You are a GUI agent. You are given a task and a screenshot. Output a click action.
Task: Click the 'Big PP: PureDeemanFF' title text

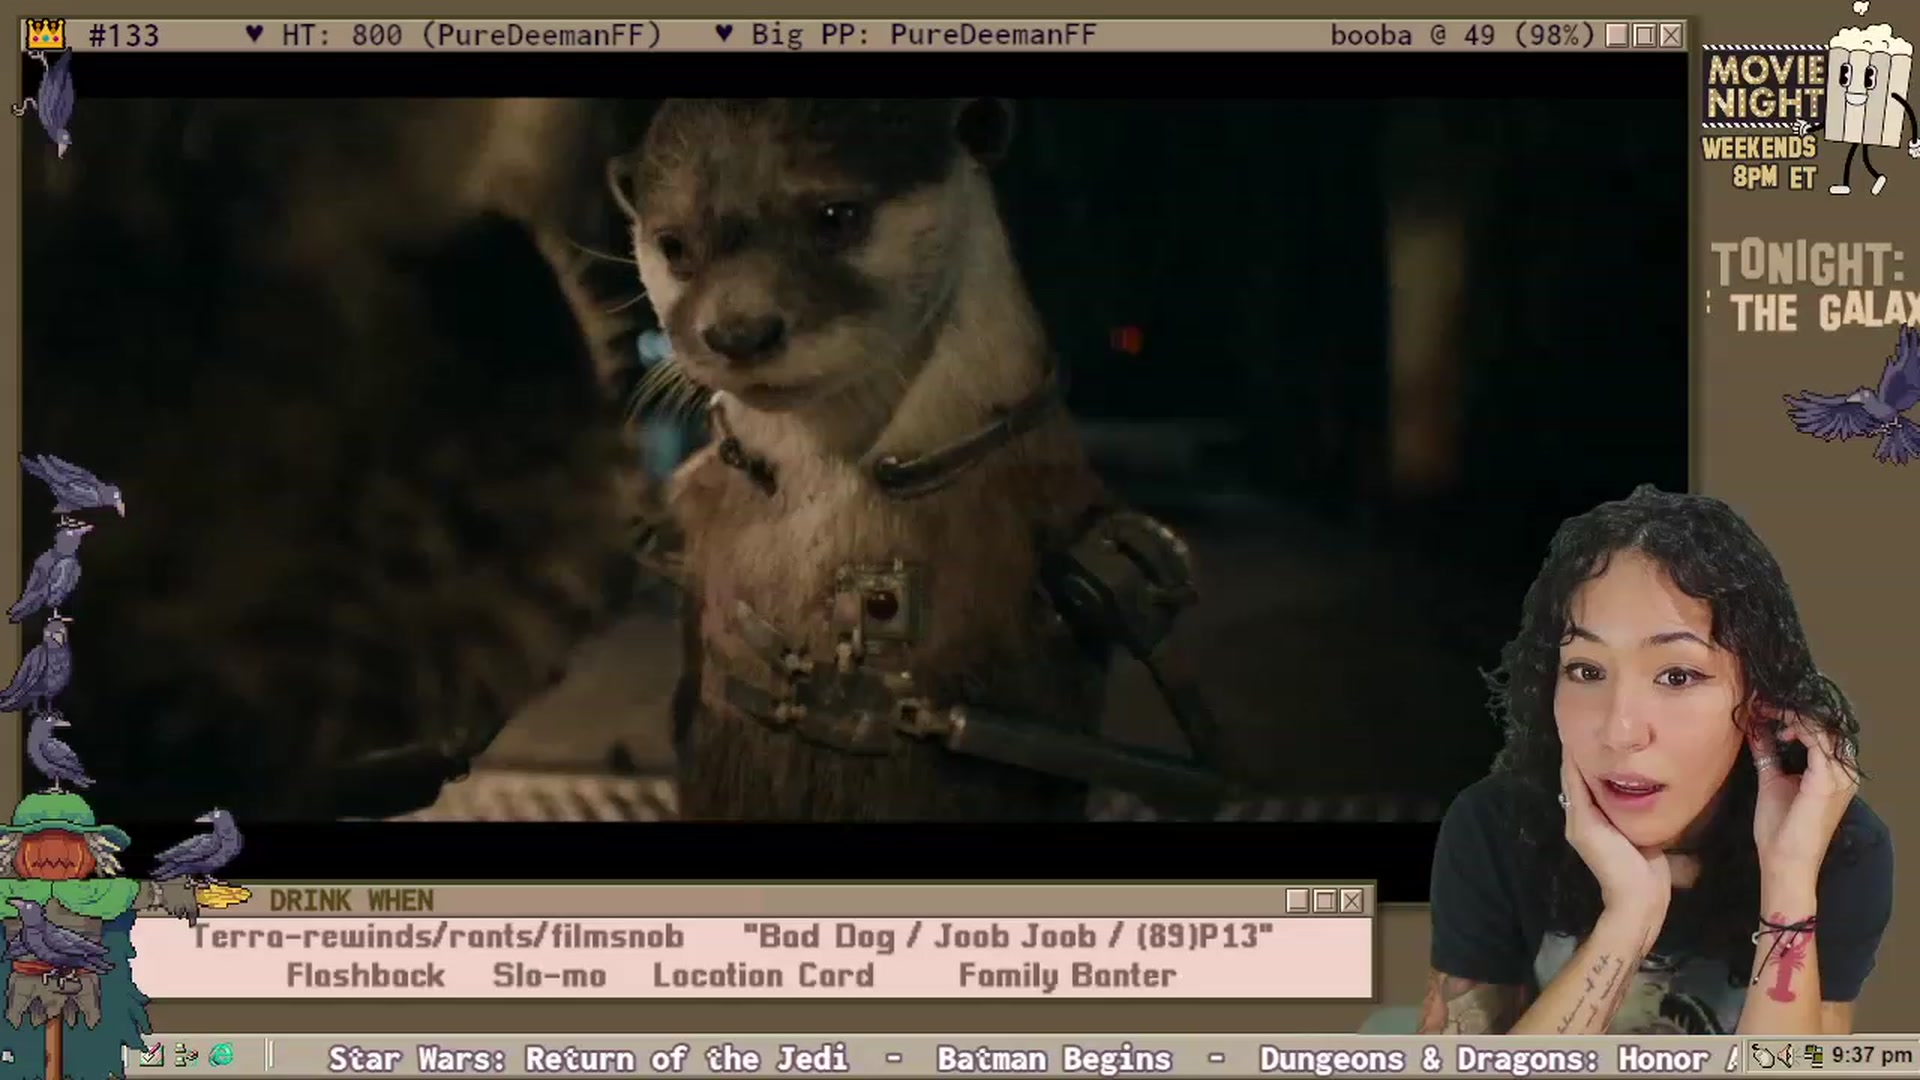click(x=923, y=36)
